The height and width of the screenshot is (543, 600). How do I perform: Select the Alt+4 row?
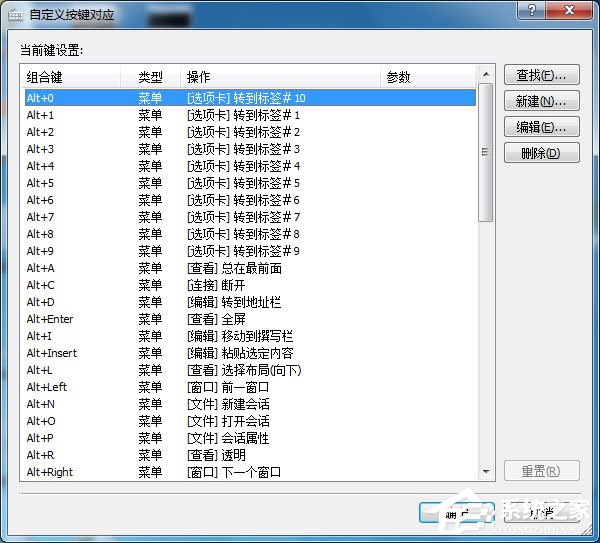pos(250,166)
